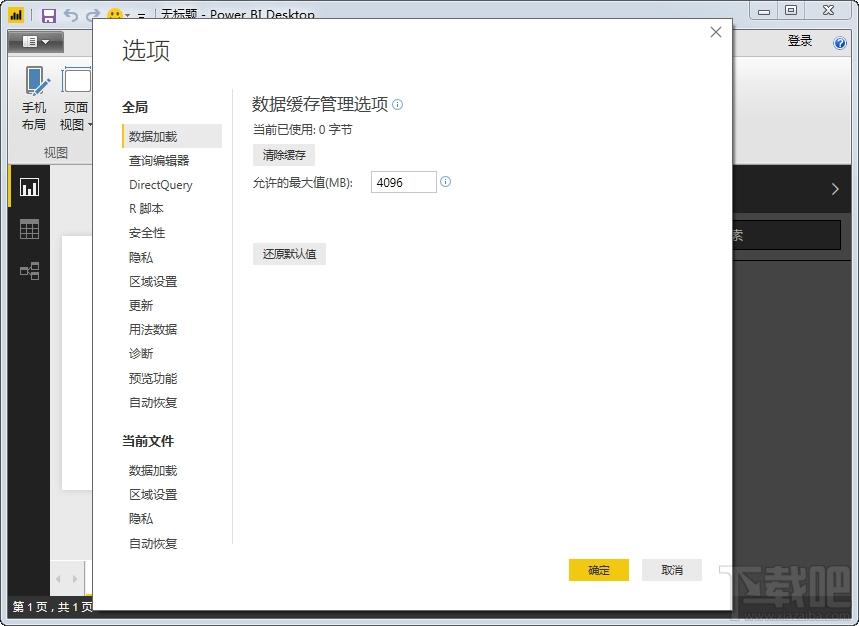Click the info icon beside the 4096 field
This screenshot has height=626, width=859.
[445, 181]
